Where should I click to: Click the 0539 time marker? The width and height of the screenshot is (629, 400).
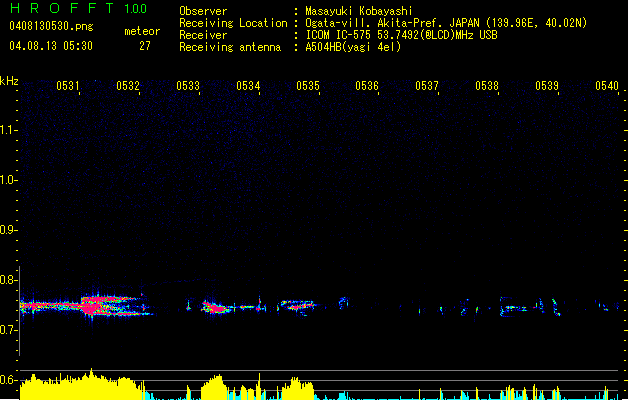click(x=547, y=86)
